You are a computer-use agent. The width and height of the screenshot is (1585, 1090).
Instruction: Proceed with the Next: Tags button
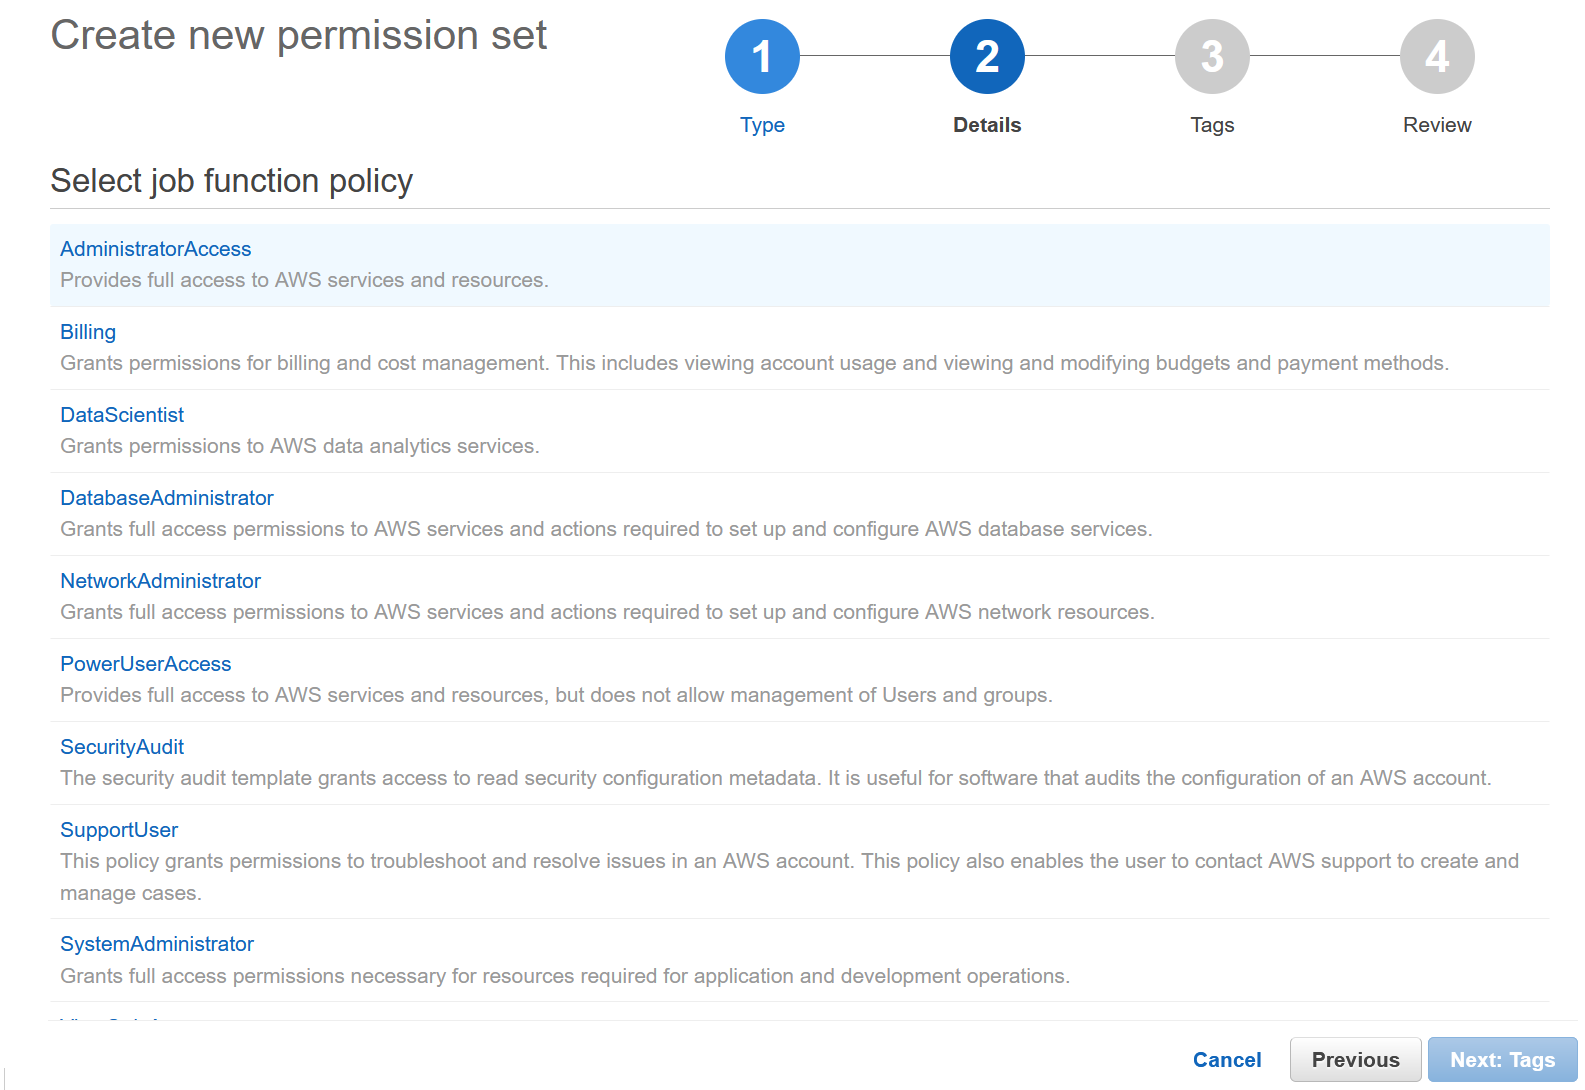pos(1502,1060)
